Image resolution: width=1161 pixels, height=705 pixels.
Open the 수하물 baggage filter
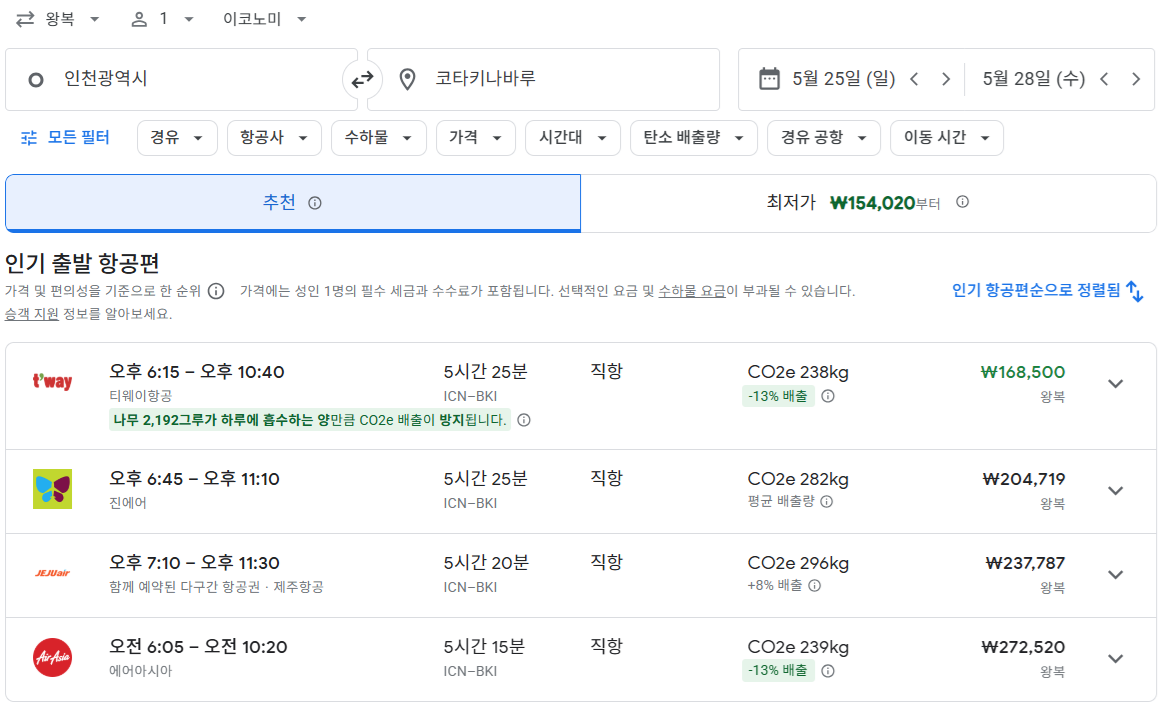[x=378, y=138]
